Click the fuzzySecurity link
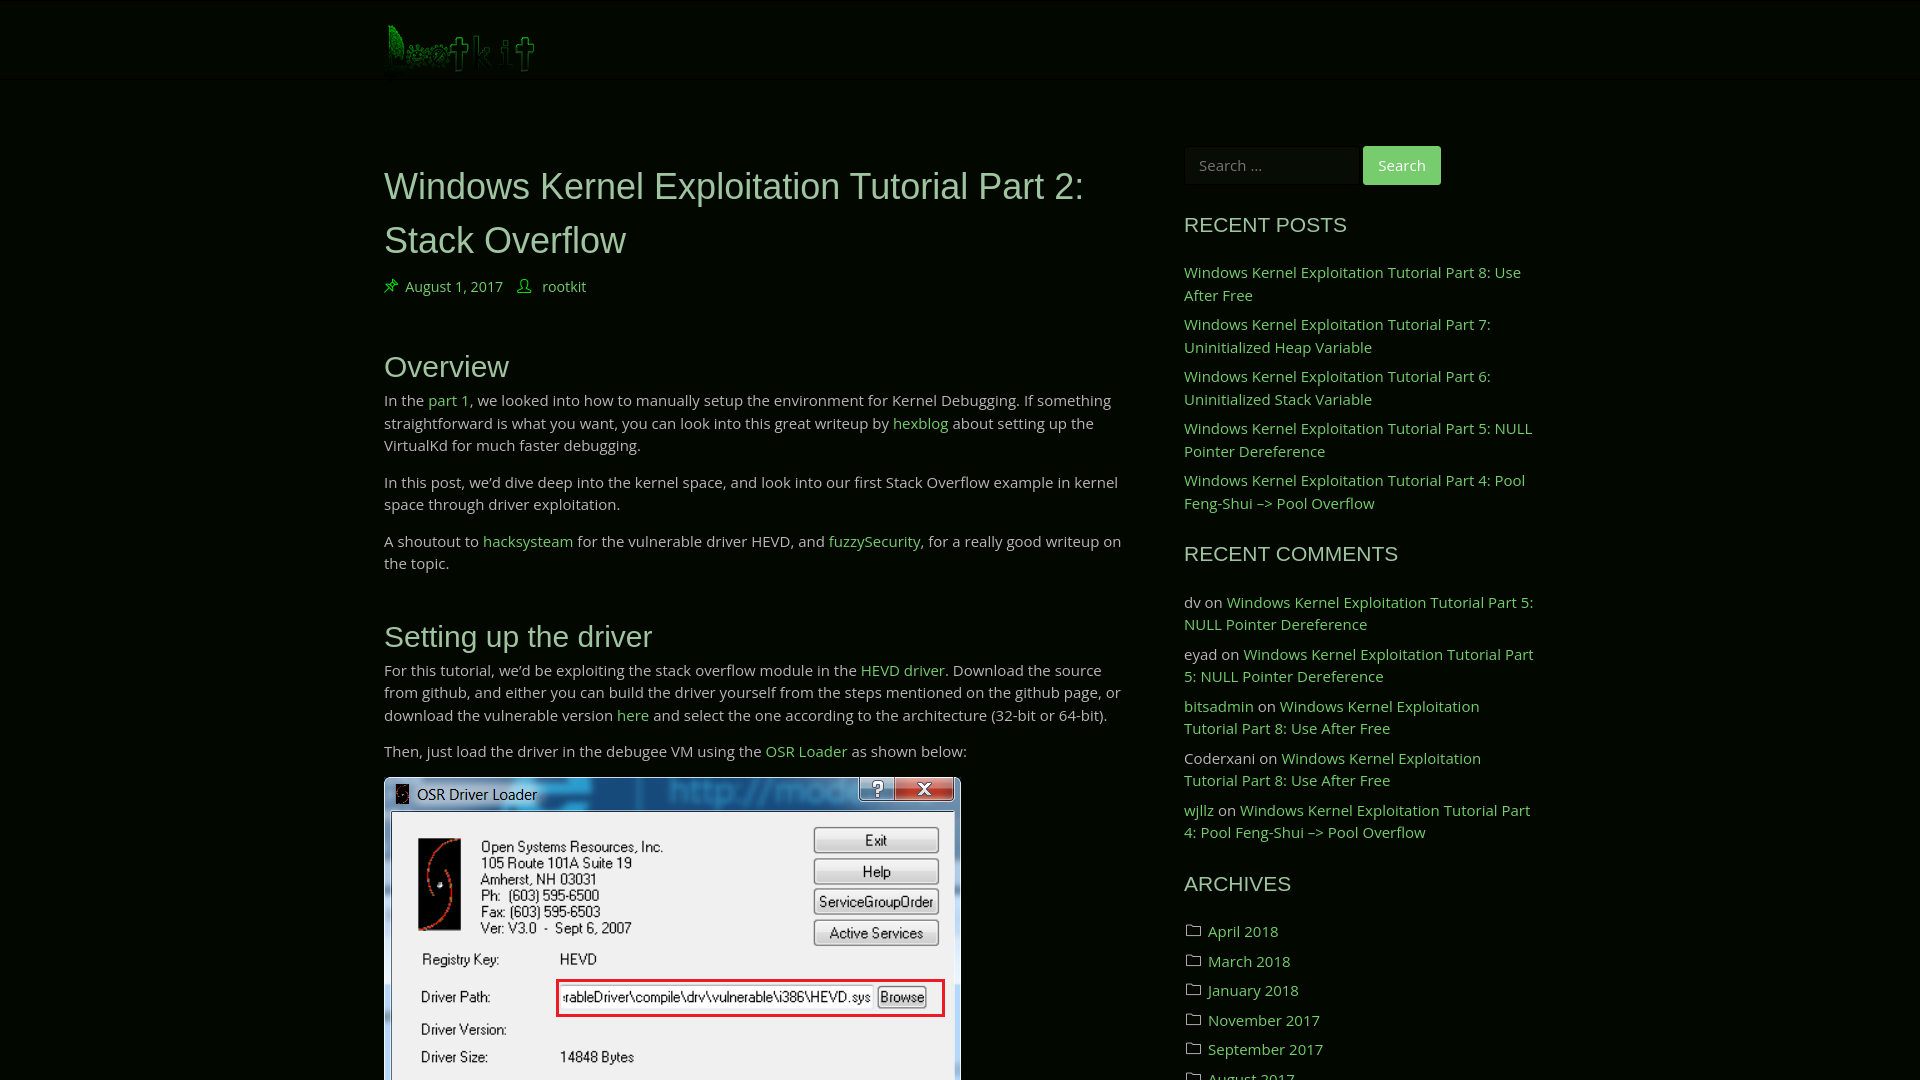The height and width of the screenshot is (1080, 1920). click(873, 539)
